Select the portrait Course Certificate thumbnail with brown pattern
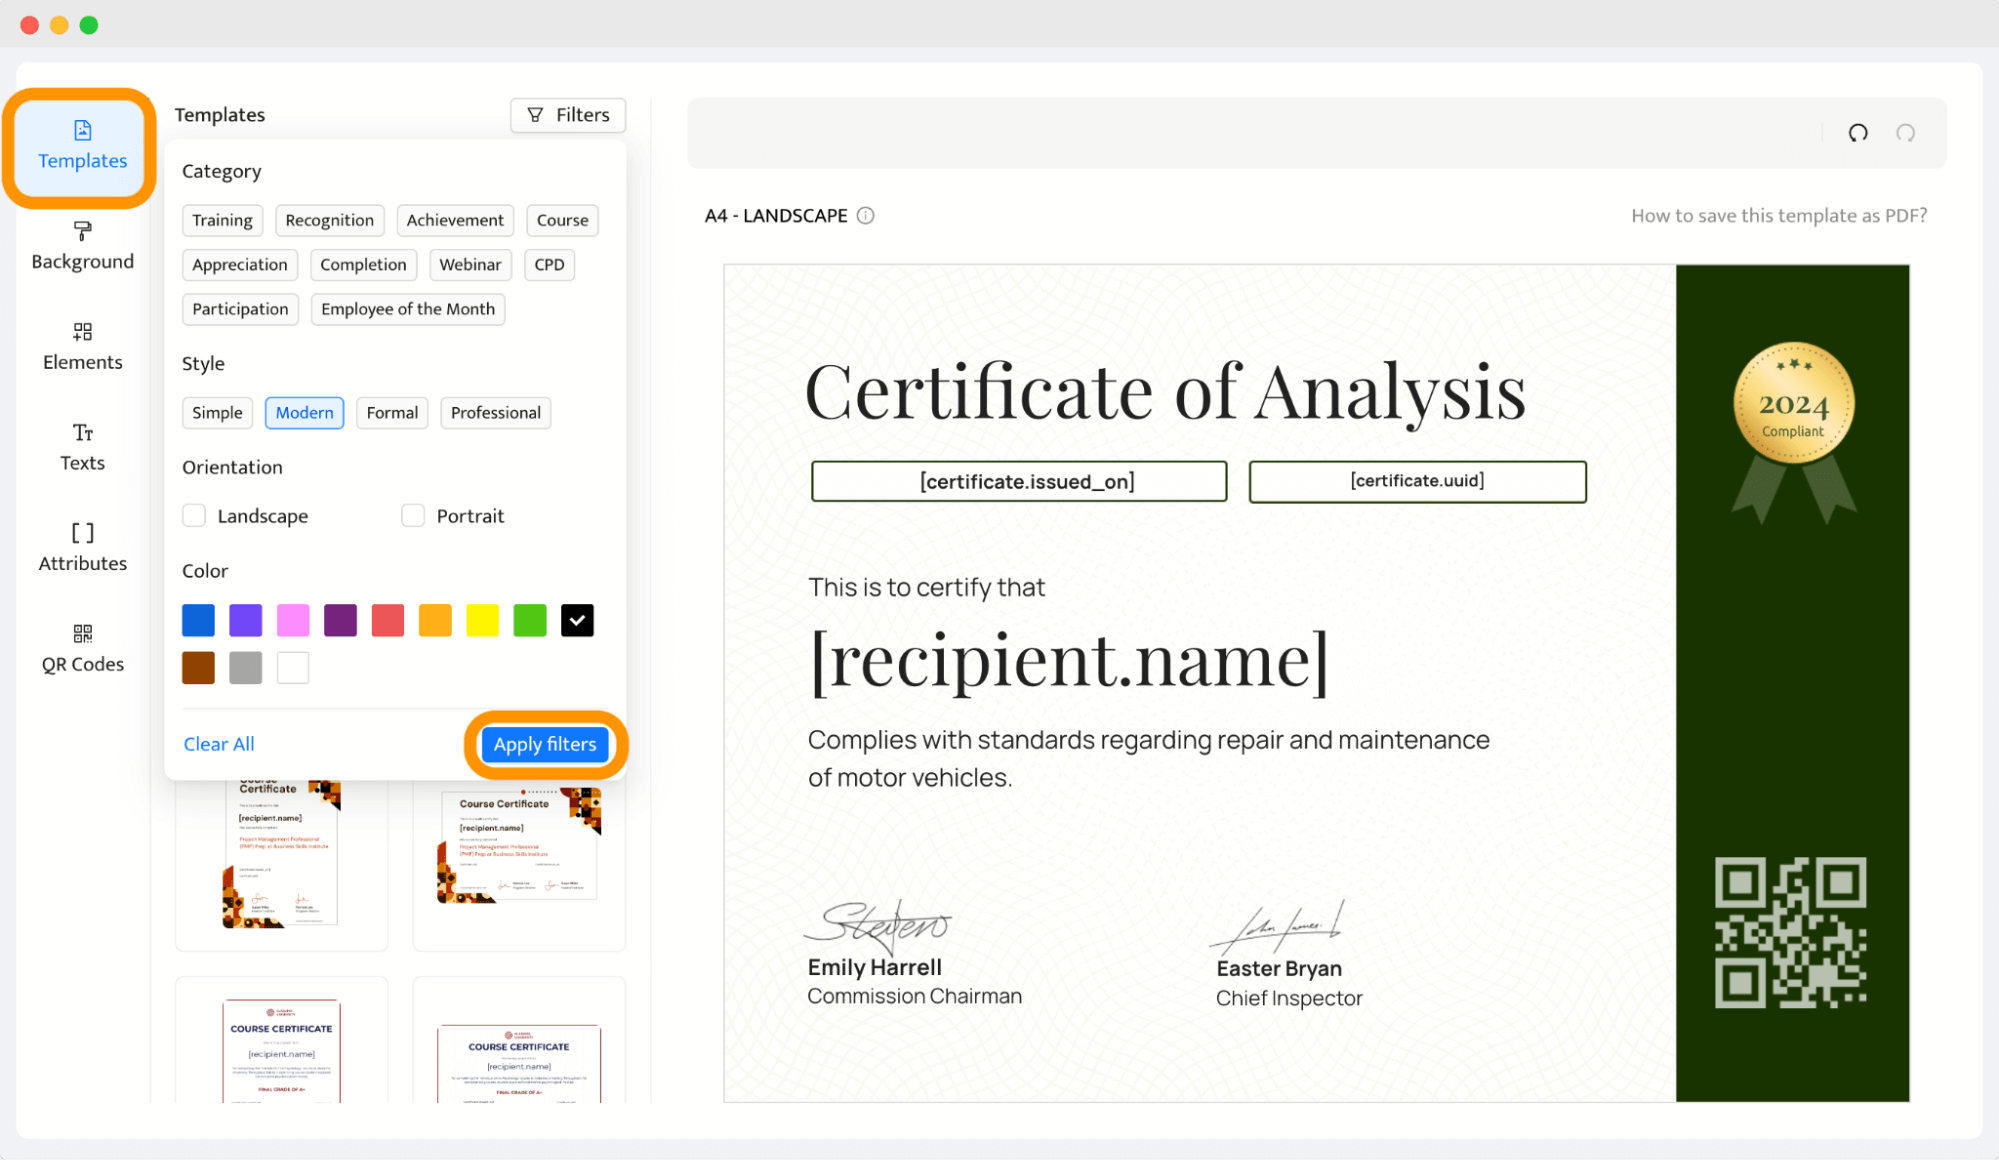The width and height of the screenshot is (1999, 1160). [x=281, y=857]
